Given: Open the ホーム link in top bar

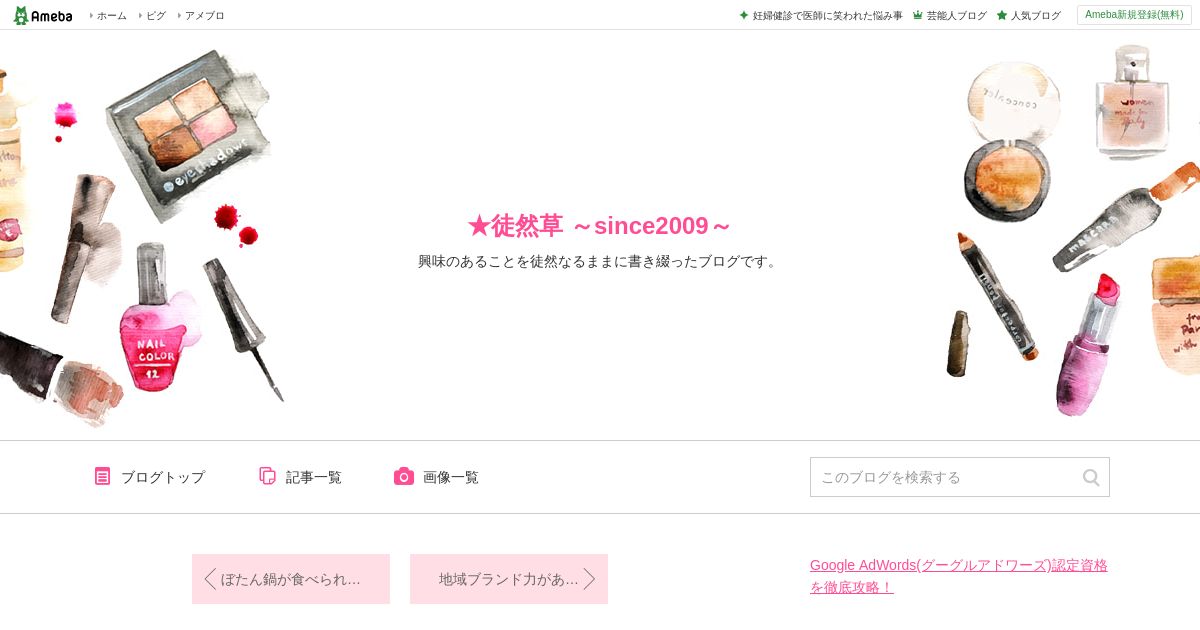Looking at the screenshot, I should tap(111, 15).
